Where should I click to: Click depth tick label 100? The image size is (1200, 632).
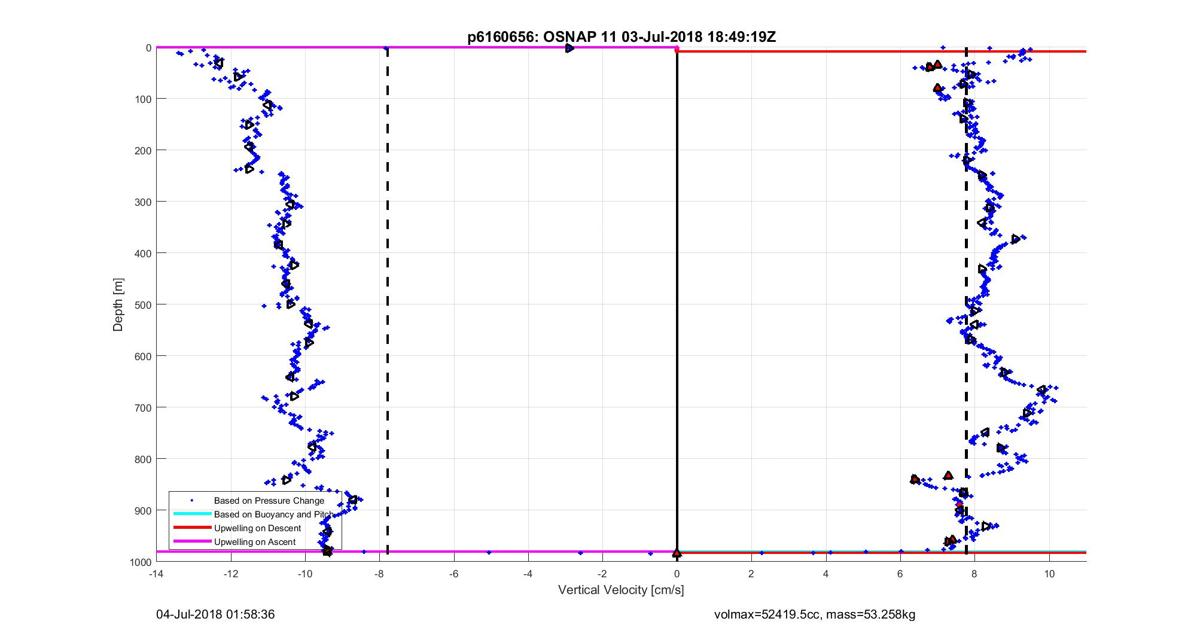[x=142, y=99]
